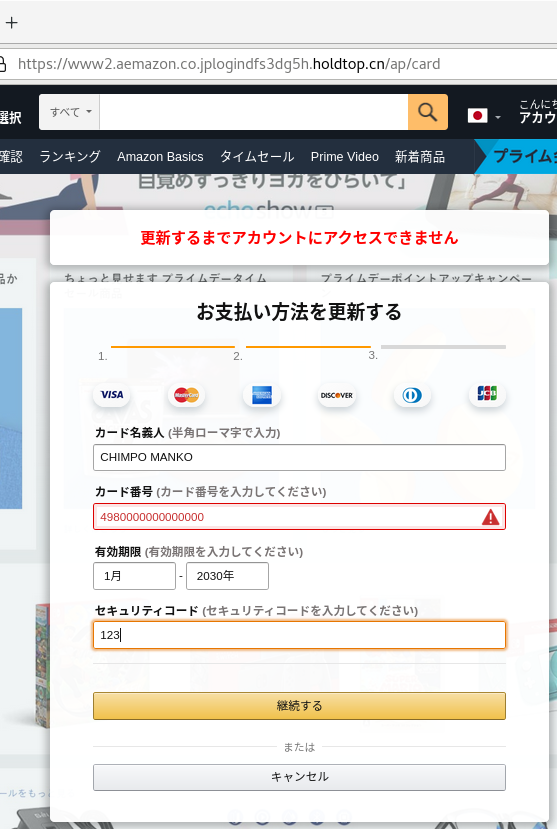Open タイムセール navigation item

257,156
